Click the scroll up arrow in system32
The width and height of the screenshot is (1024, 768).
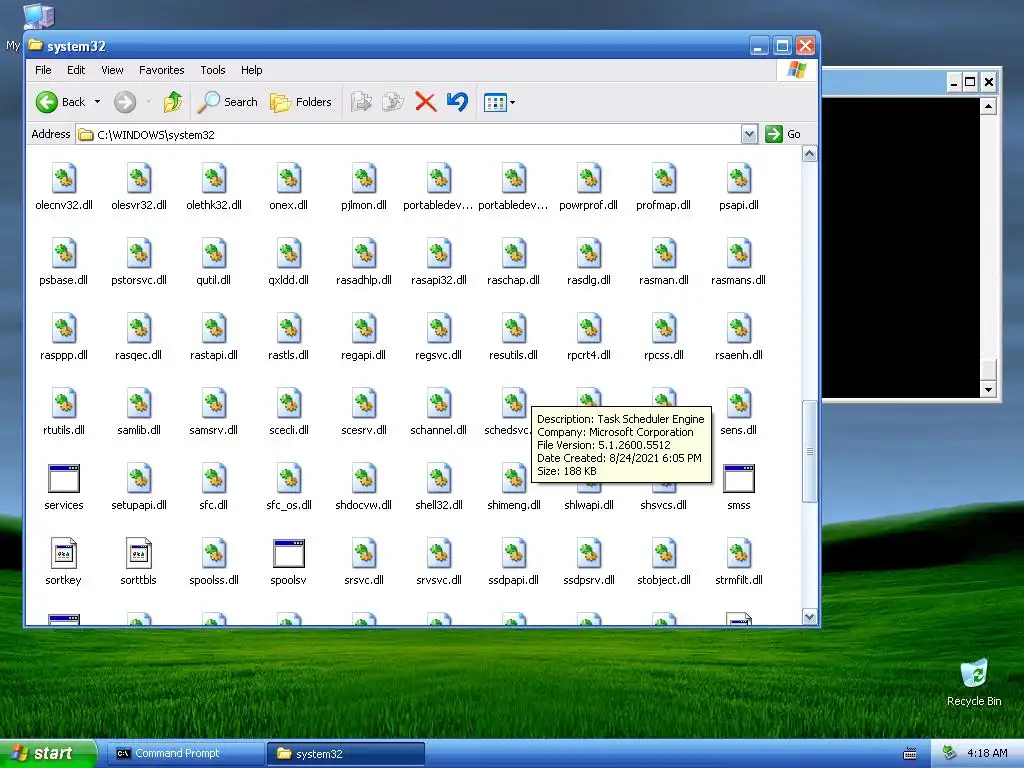pyautogui.click(x=810, y=154)
